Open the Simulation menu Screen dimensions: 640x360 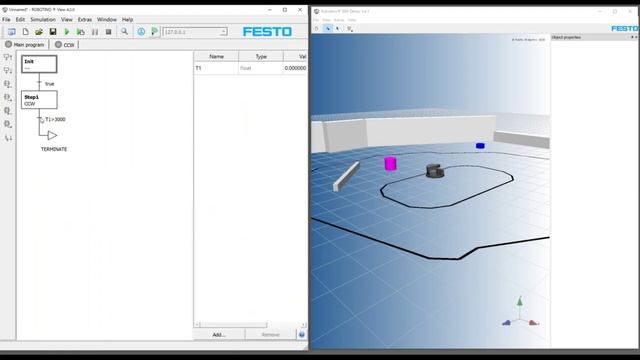coord(43,20)
